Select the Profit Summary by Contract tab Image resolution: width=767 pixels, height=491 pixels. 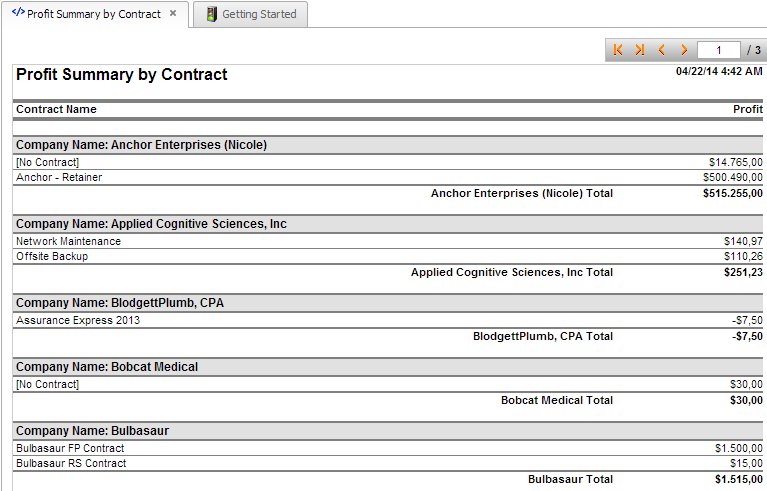tap(95, 14)
